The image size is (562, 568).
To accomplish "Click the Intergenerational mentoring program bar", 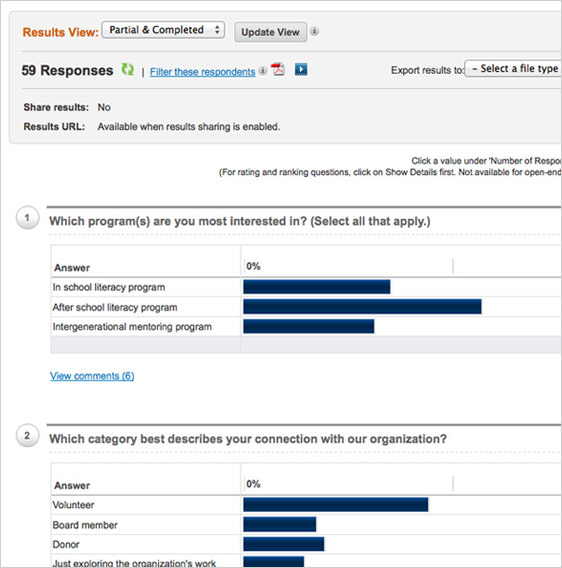I will pos(309,326).
